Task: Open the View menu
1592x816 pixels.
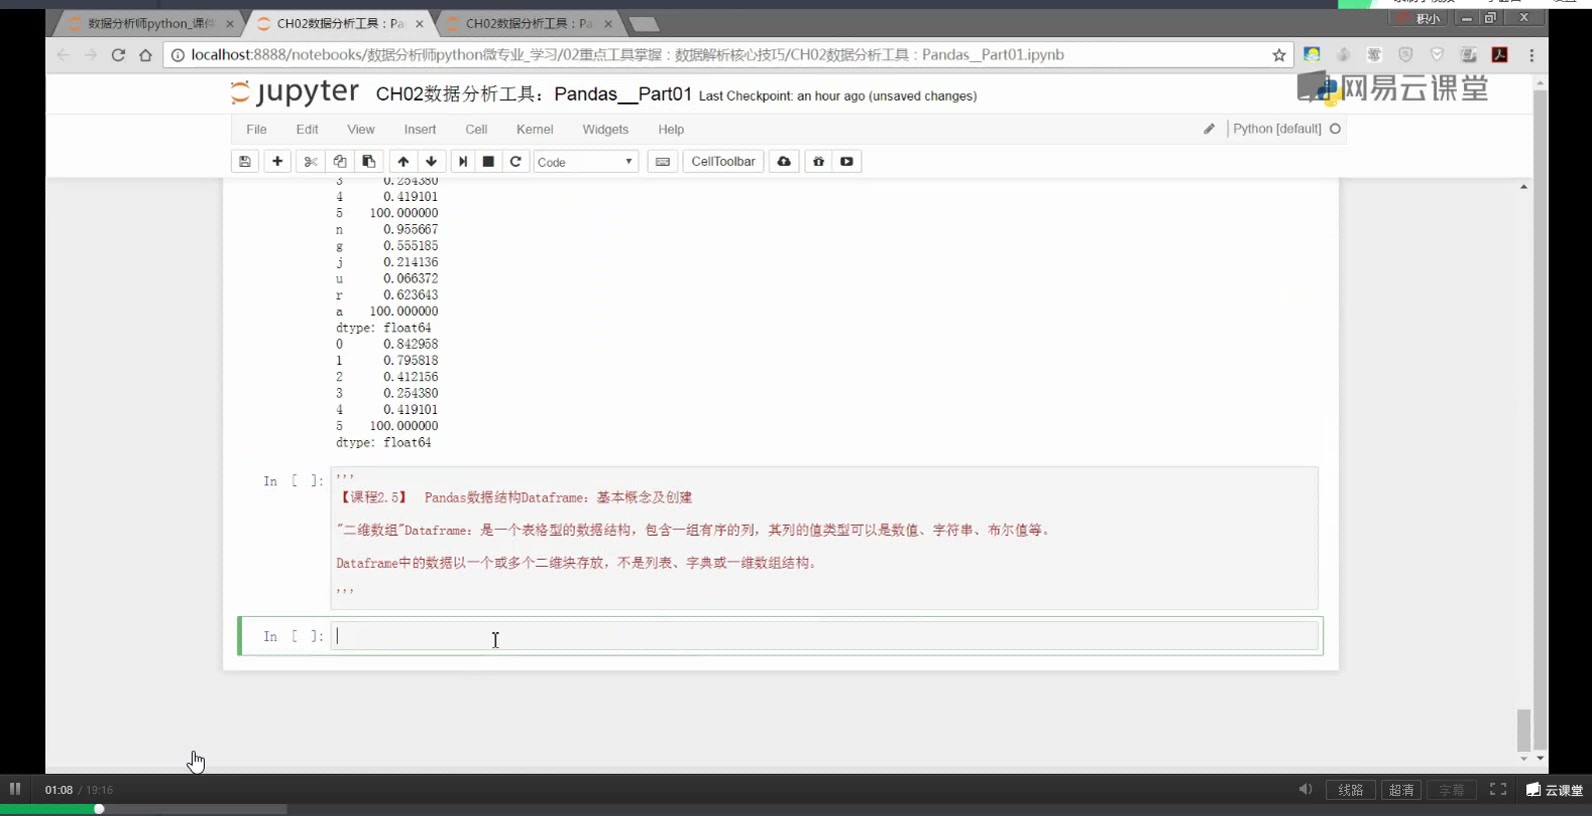Action: (x=361, y=129)
